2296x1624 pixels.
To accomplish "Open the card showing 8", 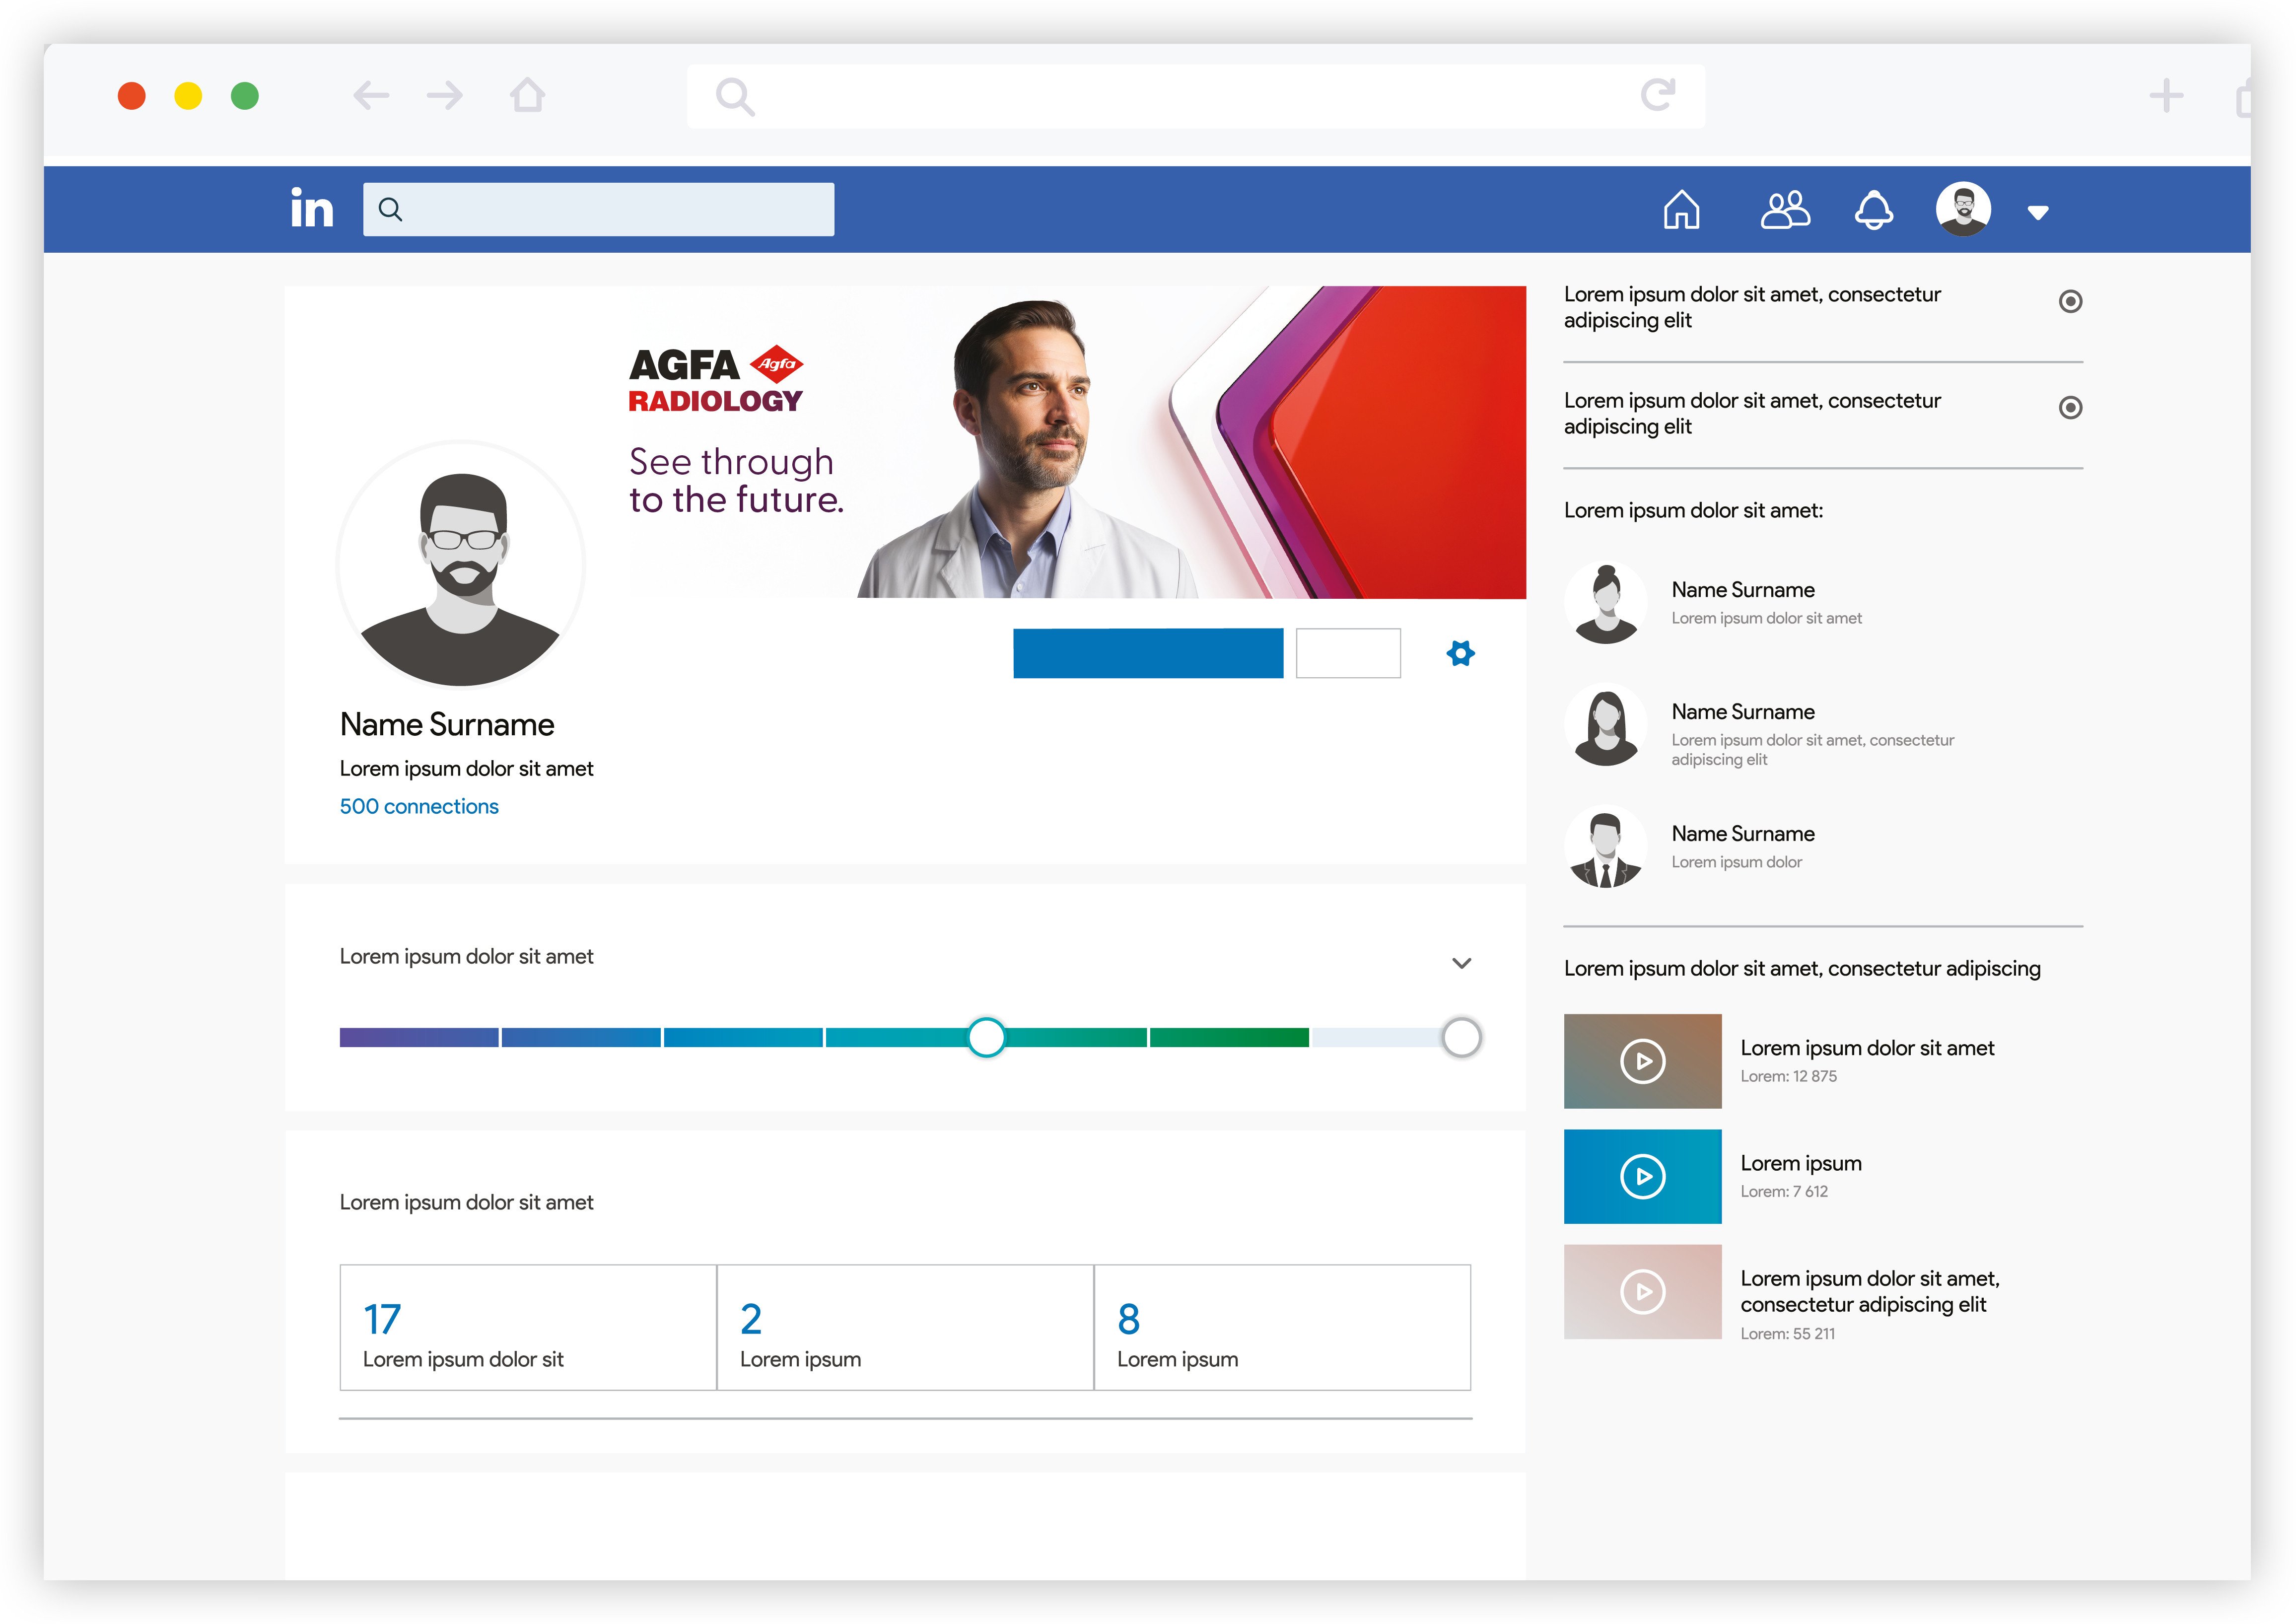I will 1282,1327.
